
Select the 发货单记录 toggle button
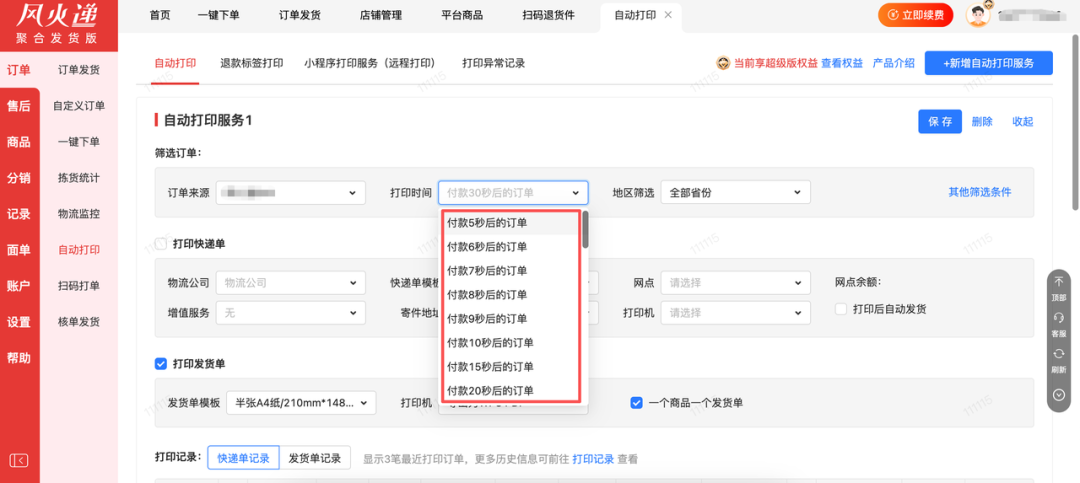(315, 458)
